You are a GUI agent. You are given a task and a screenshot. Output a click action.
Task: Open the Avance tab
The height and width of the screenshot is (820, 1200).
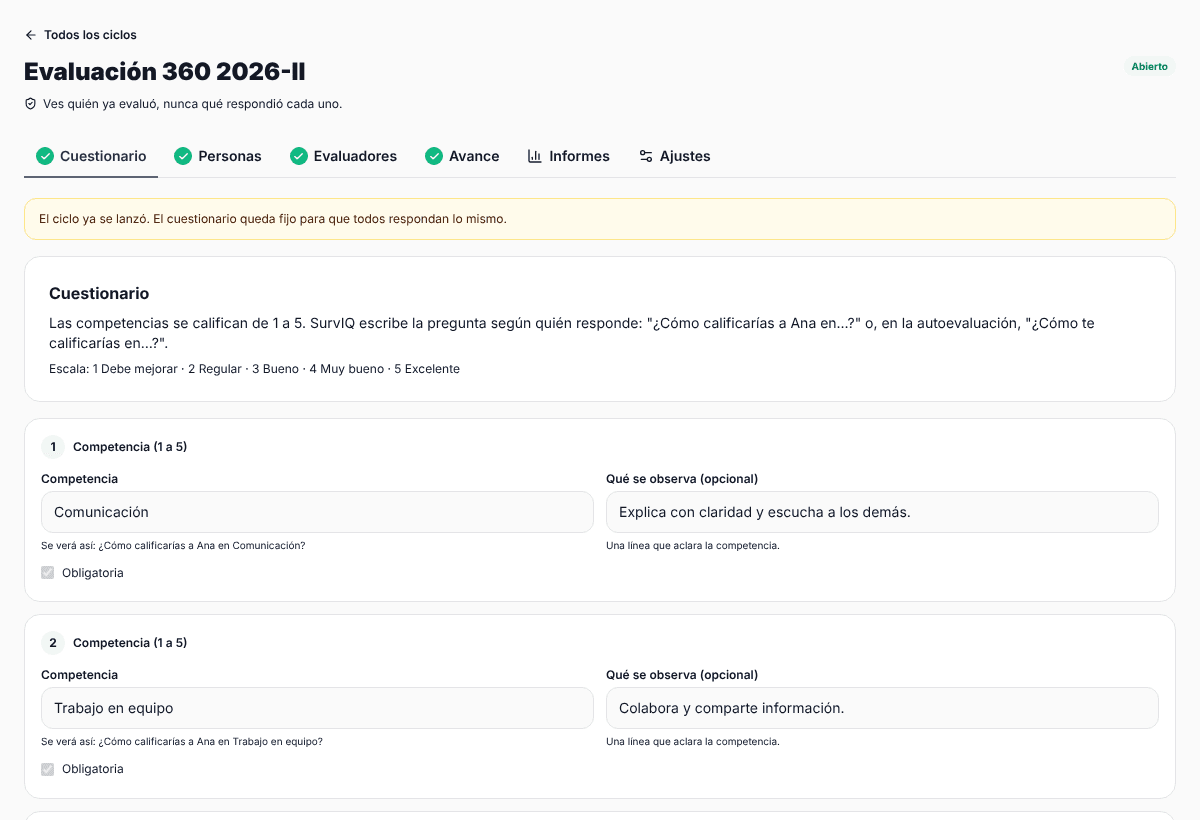tap(462, 156)
